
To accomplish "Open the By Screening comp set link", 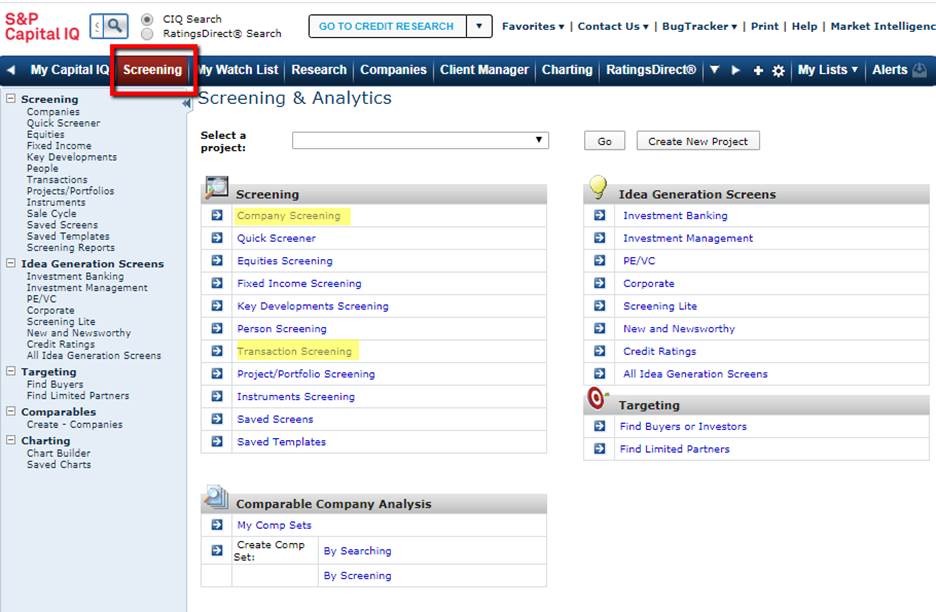I will (358, 576).
